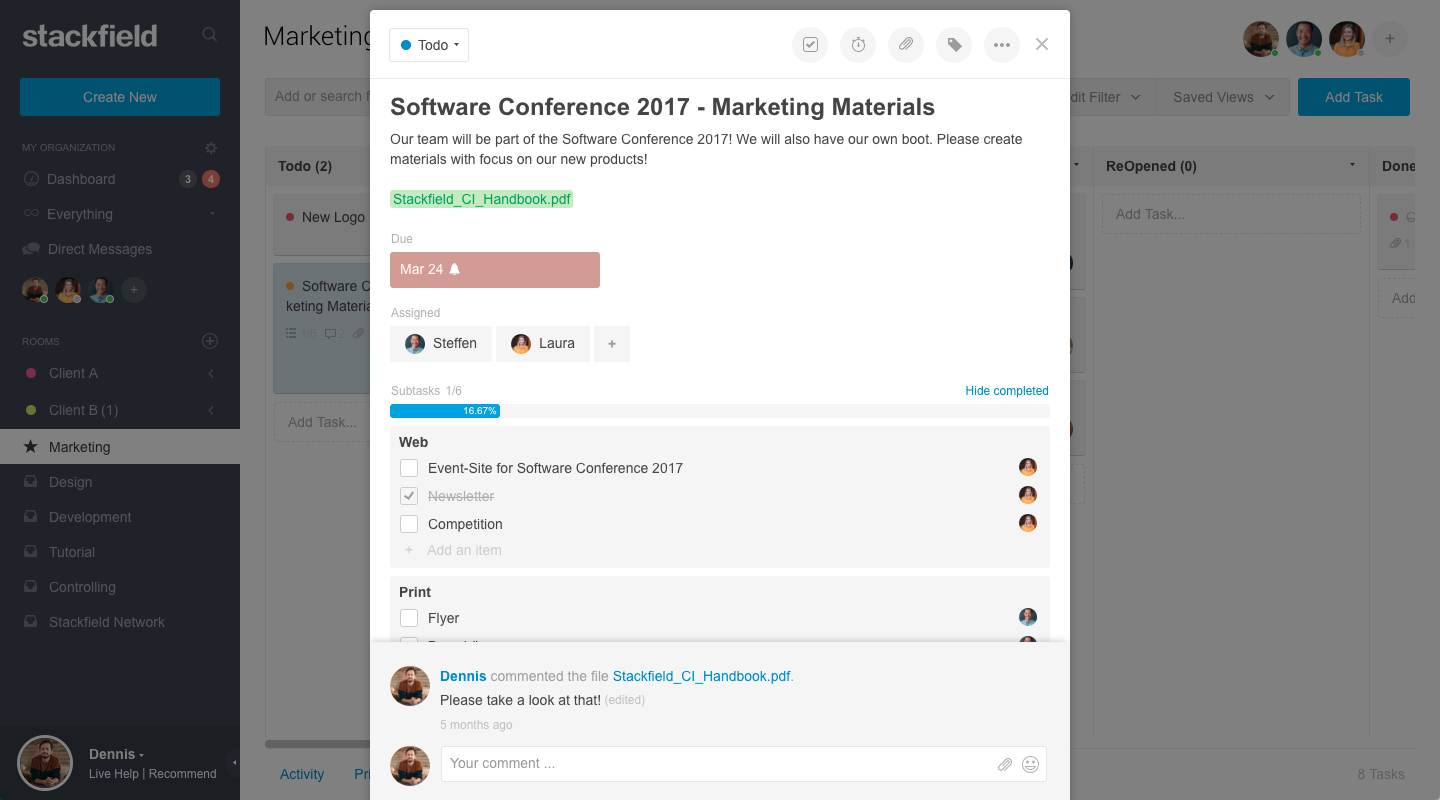Add a member with top-right plus icon

[1390, 39]
